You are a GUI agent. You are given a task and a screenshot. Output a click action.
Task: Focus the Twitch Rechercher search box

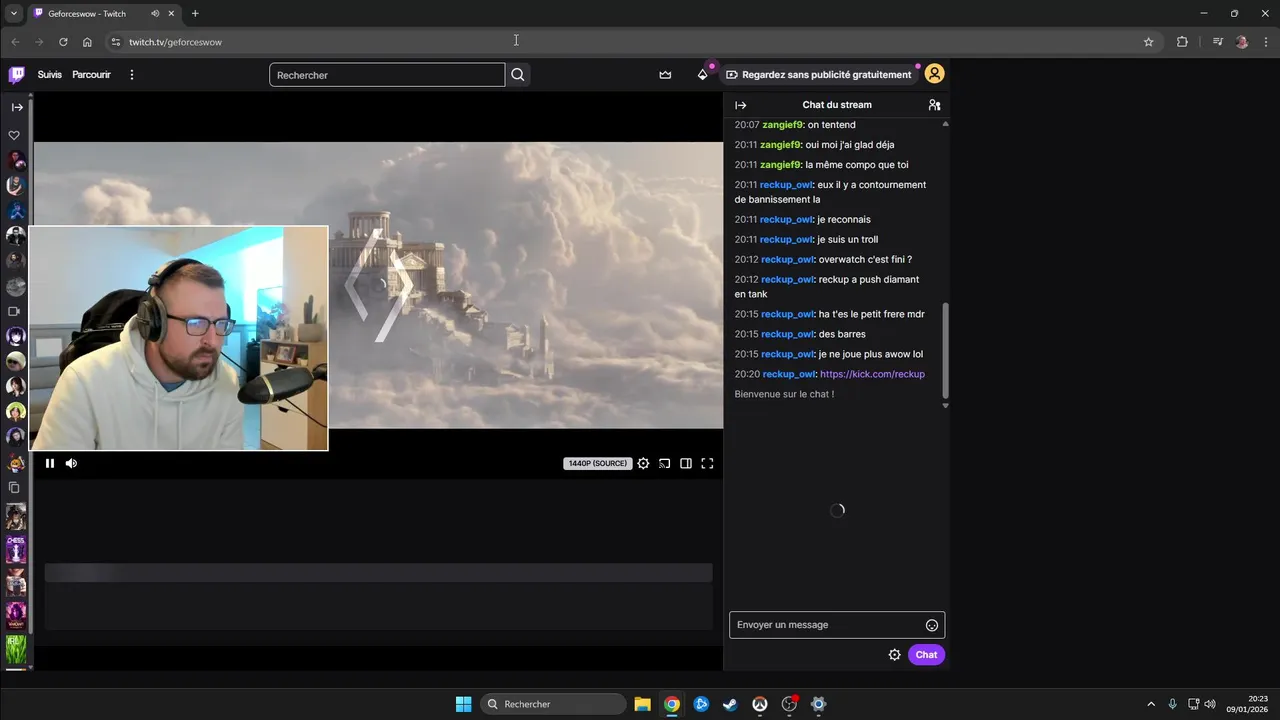point(387,75)
